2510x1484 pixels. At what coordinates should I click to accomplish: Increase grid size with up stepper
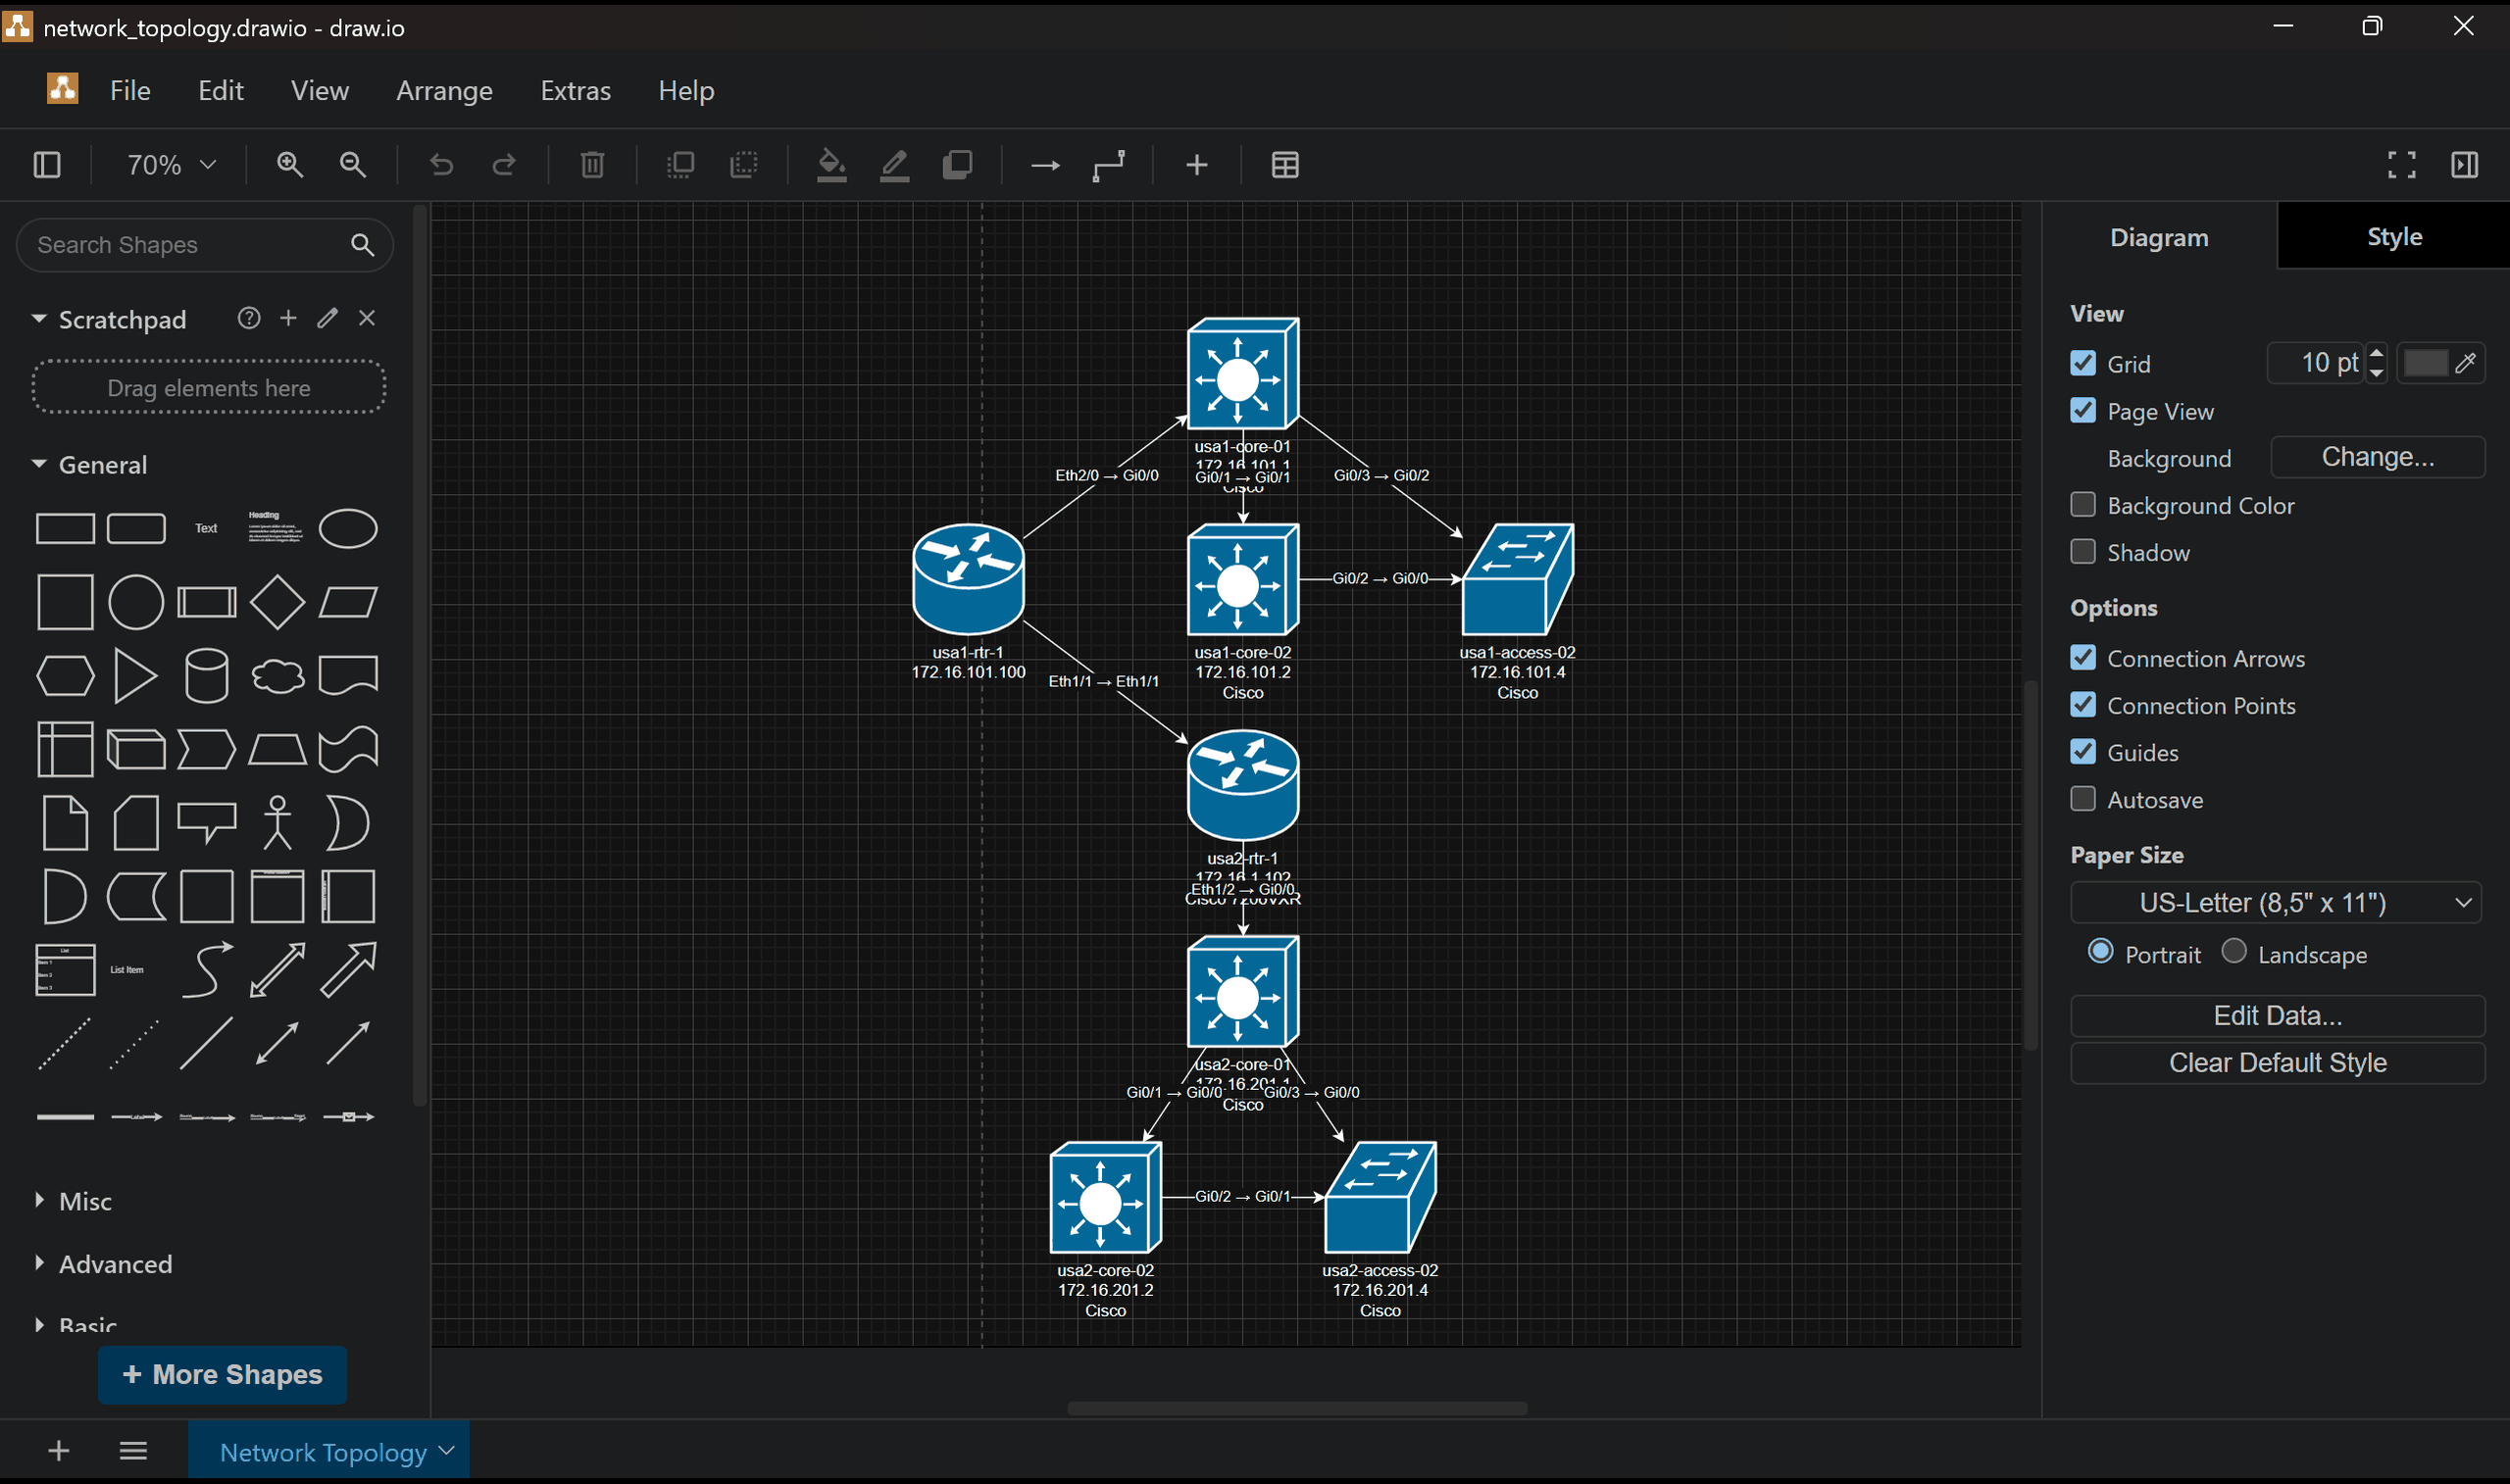[x=2377, y=352]
